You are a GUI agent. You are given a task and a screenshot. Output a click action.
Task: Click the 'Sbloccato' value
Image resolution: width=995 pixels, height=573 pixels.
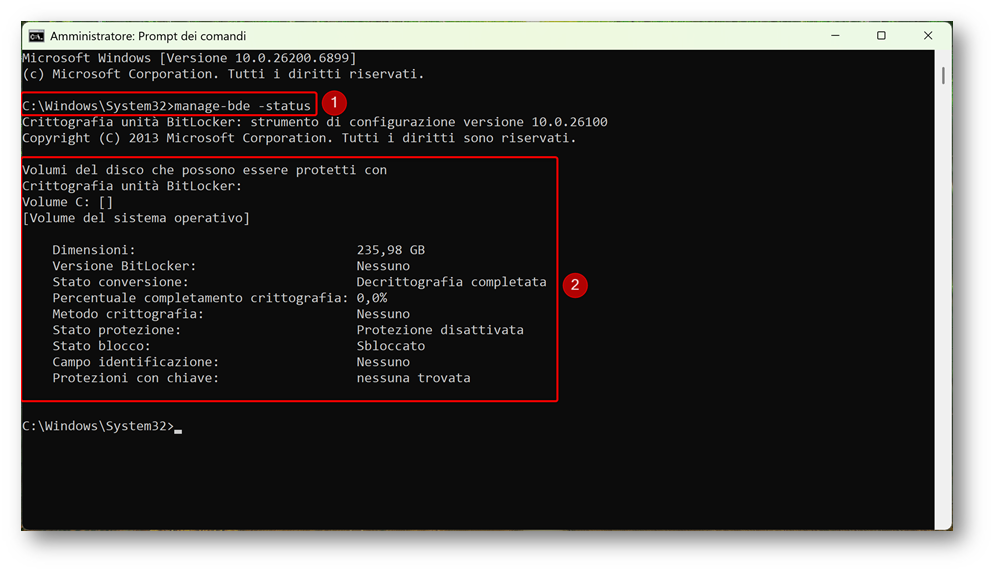pyautogui.click(x=390, y=346)
